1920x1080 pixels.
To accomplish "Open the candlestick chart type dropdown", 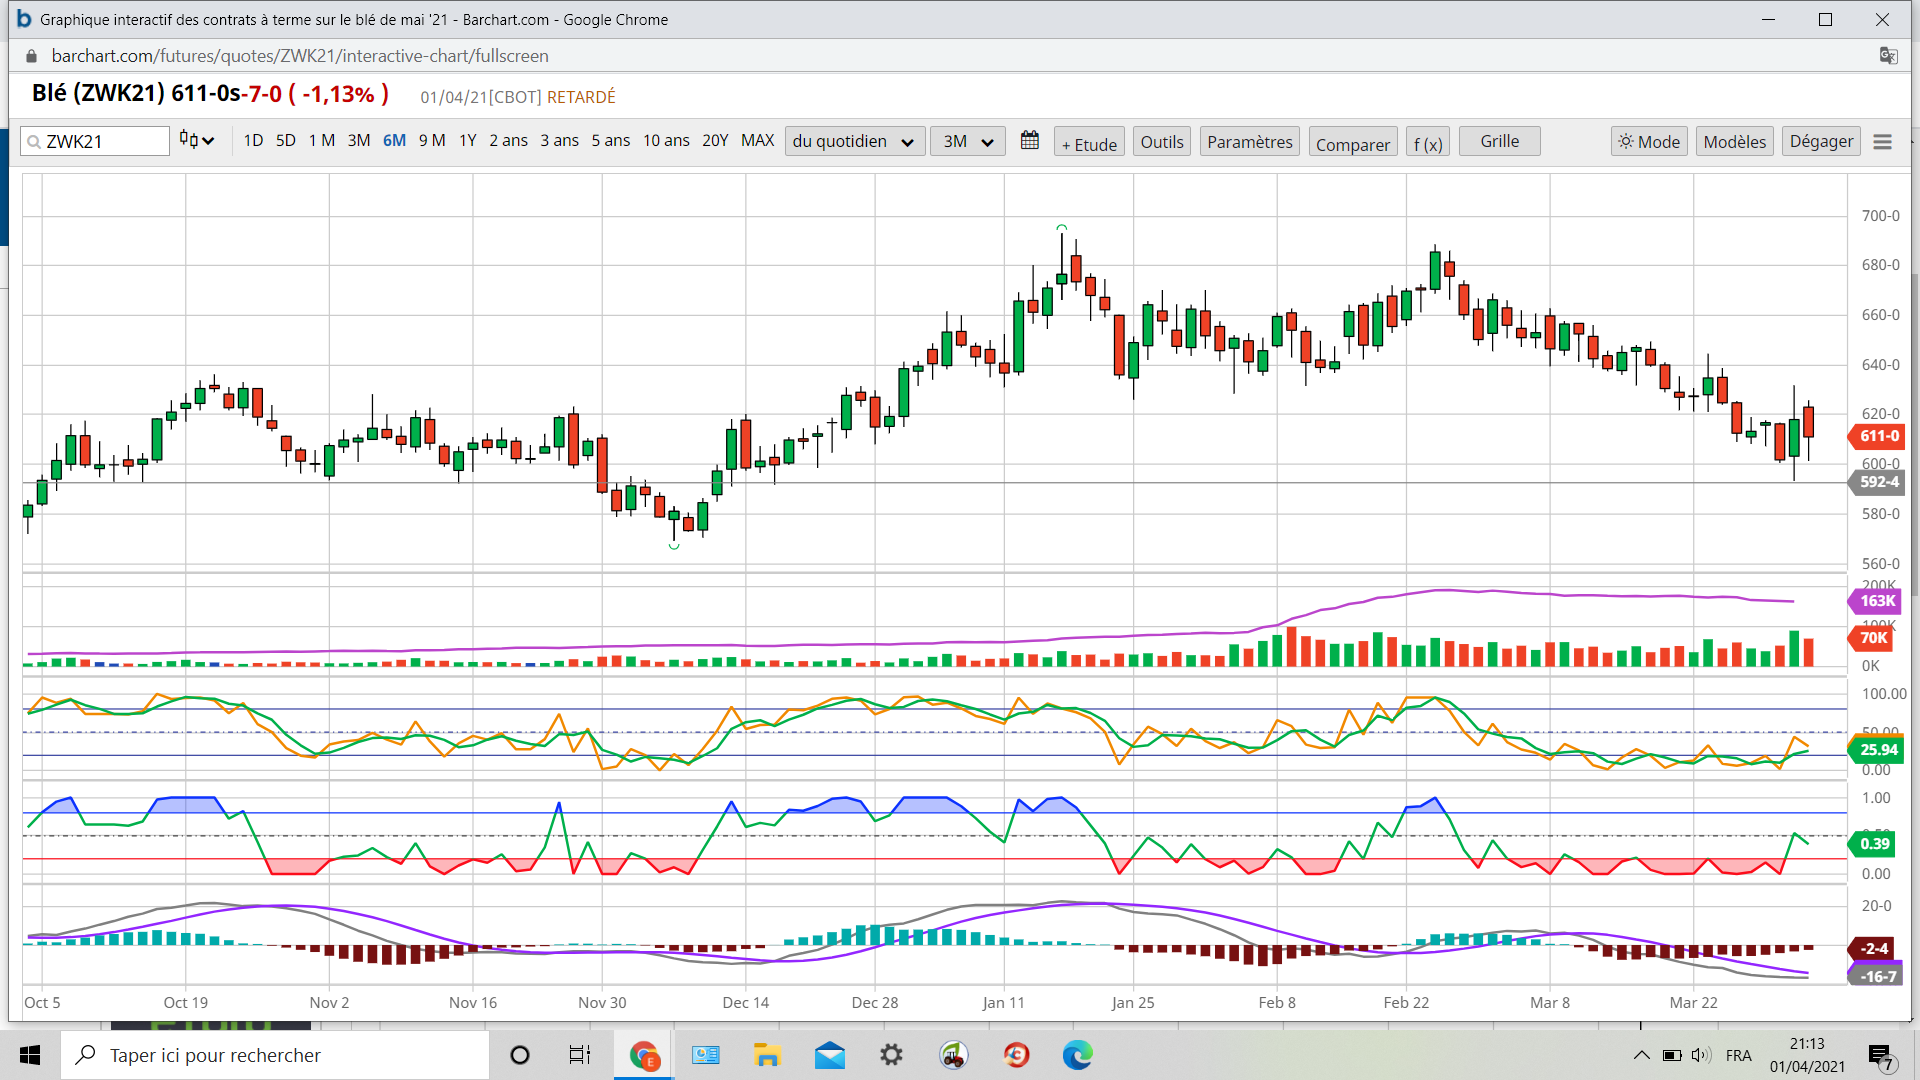I will point(197,141).
